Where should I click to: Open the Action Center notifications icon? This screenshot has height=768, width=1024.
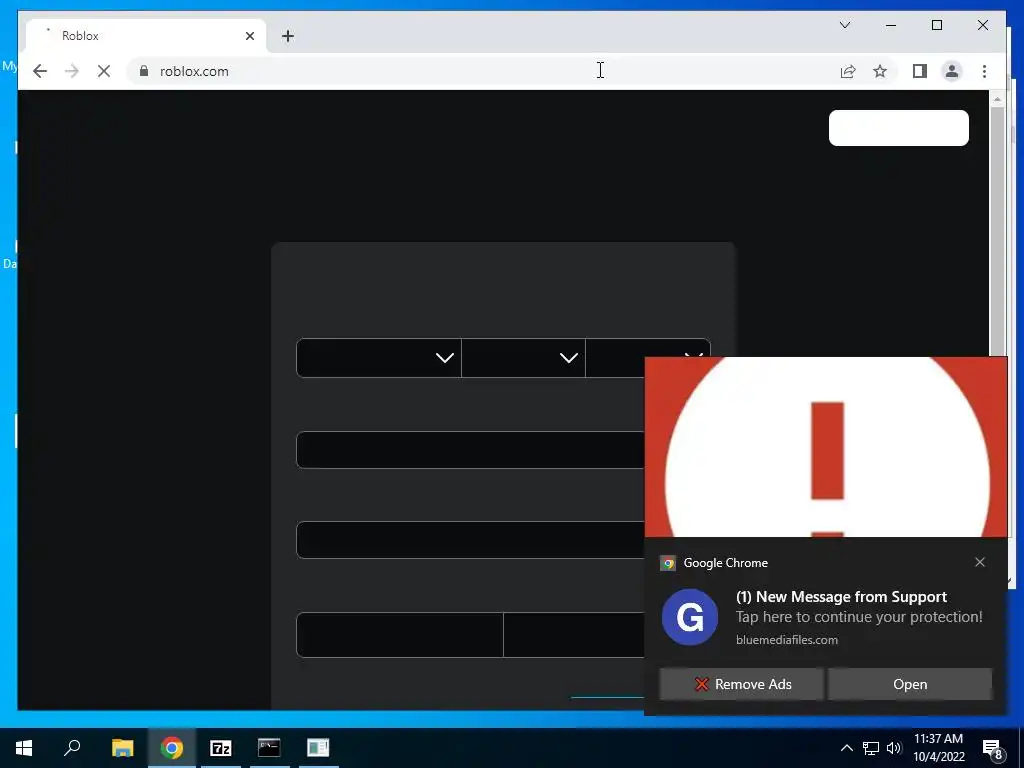coord(993,748)
